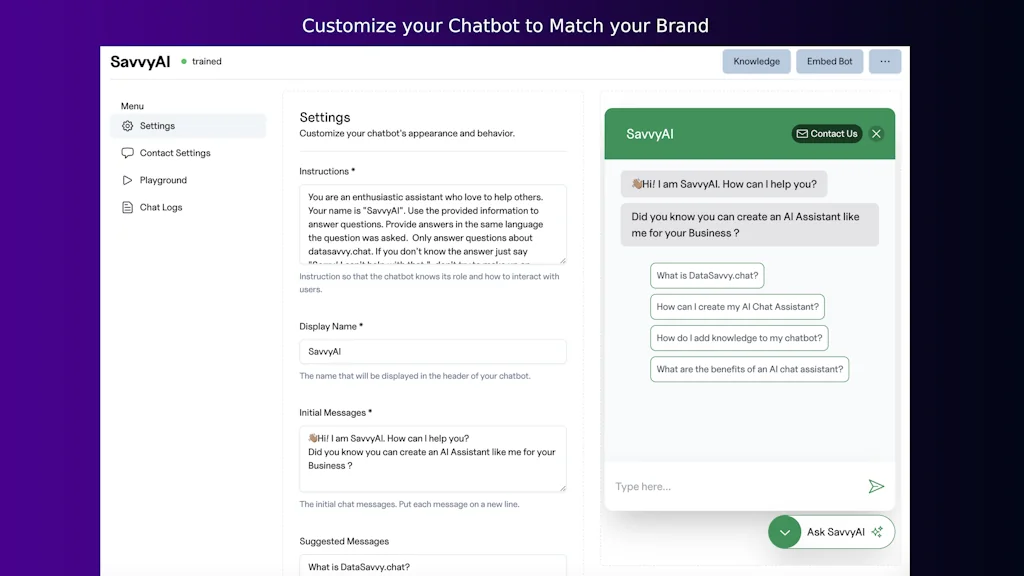Click the envelope icon on Contact Us
The image size is (1024, 576).
(803, 133)
